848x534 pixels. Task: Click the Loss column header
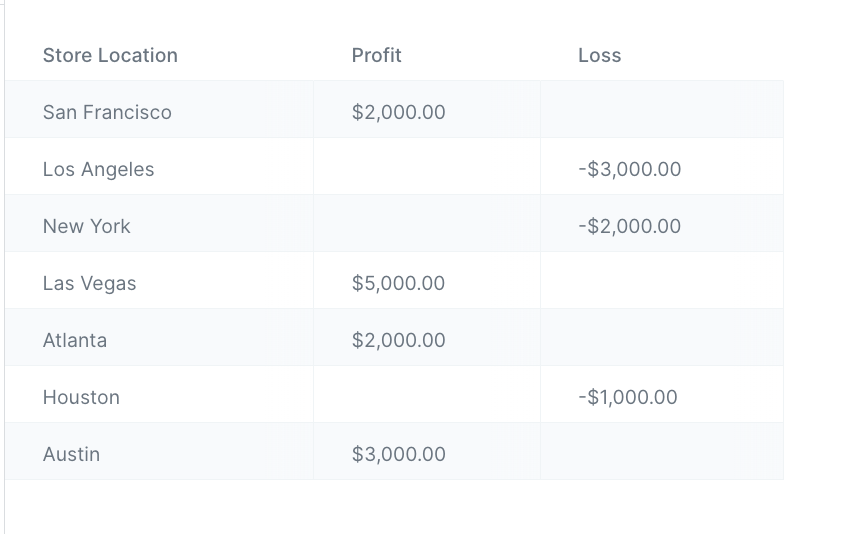pos(599,56)
